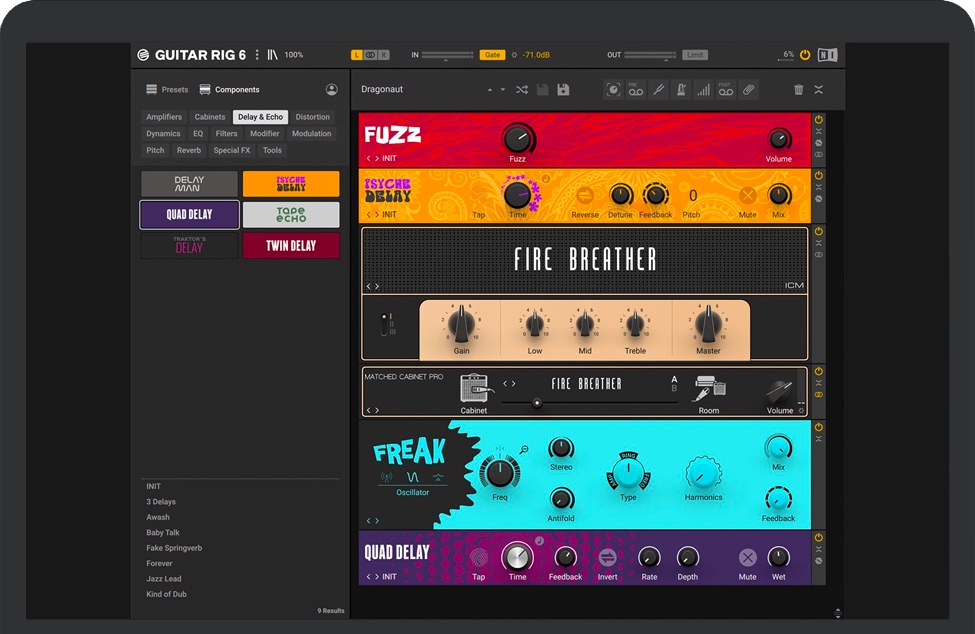975x634 pixels.
Task: Open the tuner tool
Action: point(658,90)
